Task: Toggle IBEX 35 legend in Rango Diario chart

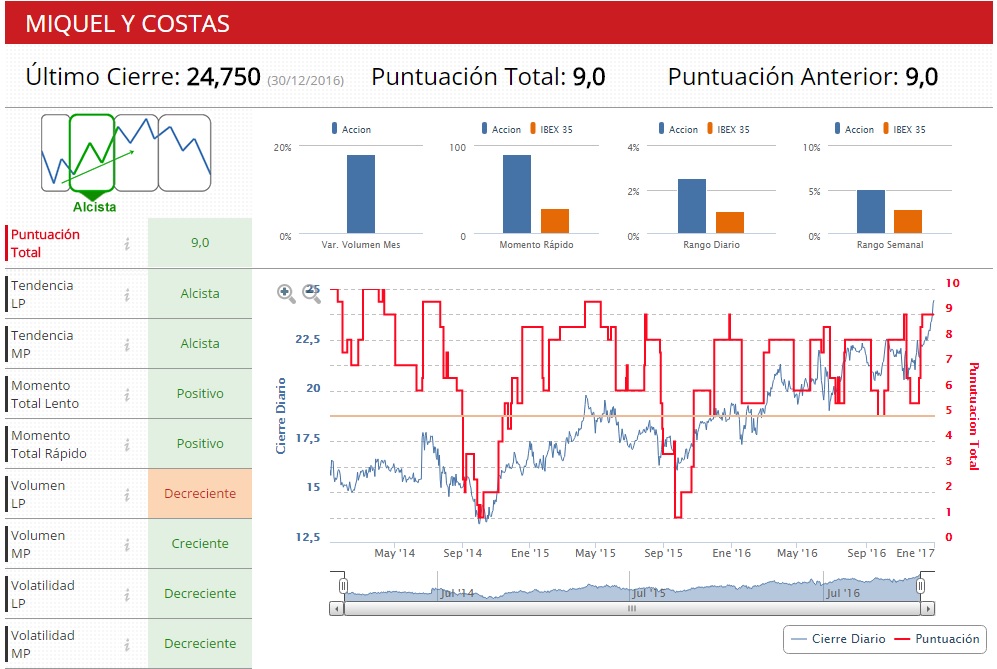Action: (x=728, y=129)
